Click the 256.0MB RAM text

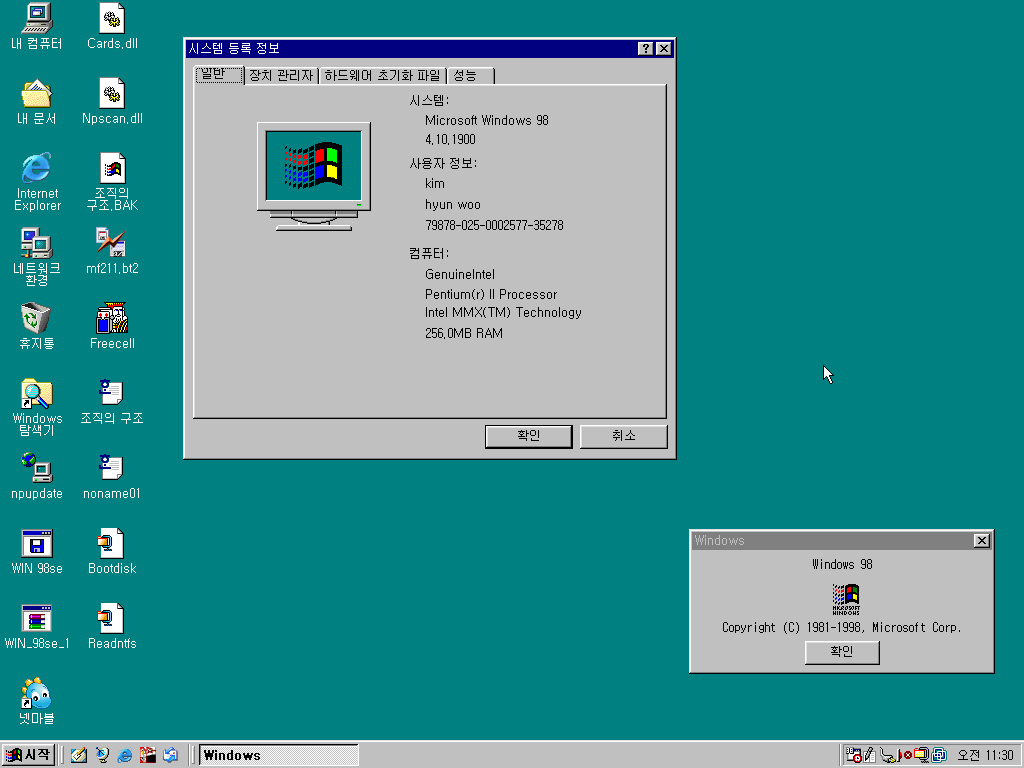point(464,333)
